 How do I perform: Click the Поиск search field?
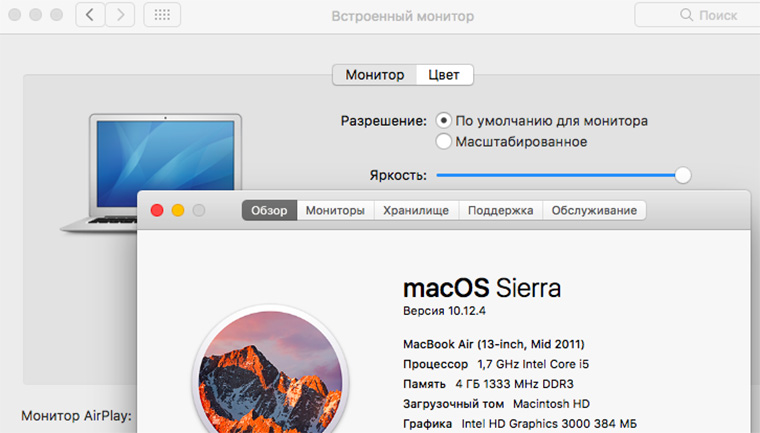tap(698, 15)
